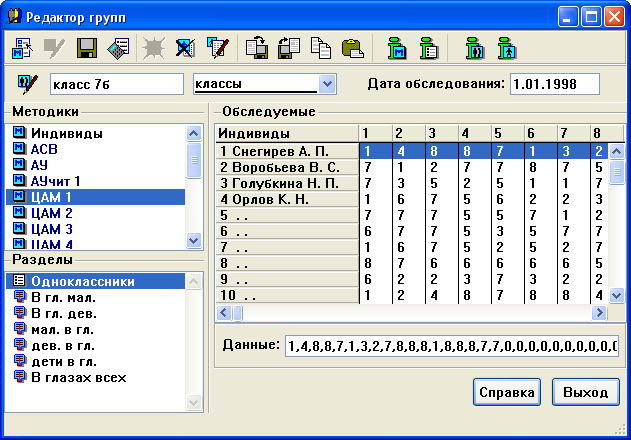Click the green scales icon with one person
The height and width of the screenshot is (440, 631).
tap(507, 49)
